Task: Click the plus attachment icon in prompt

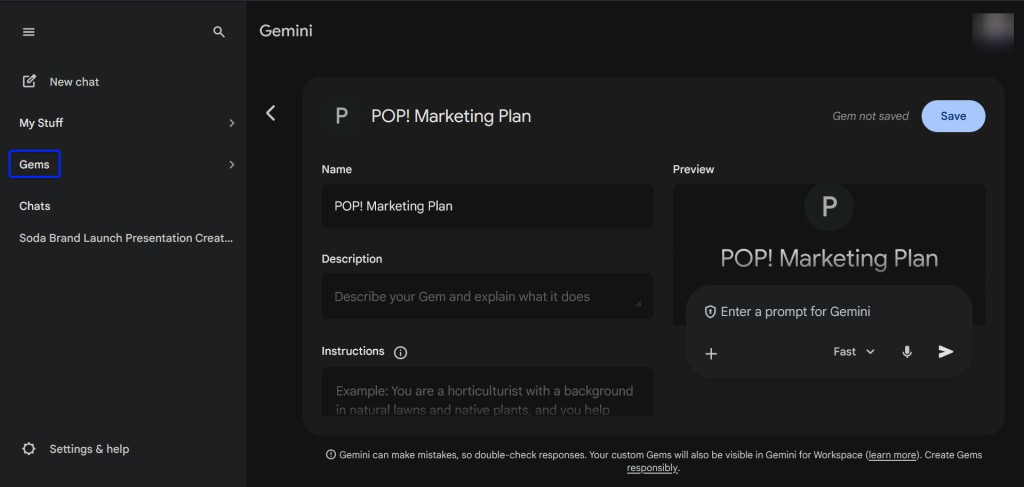Action: [x=711, y=353]
